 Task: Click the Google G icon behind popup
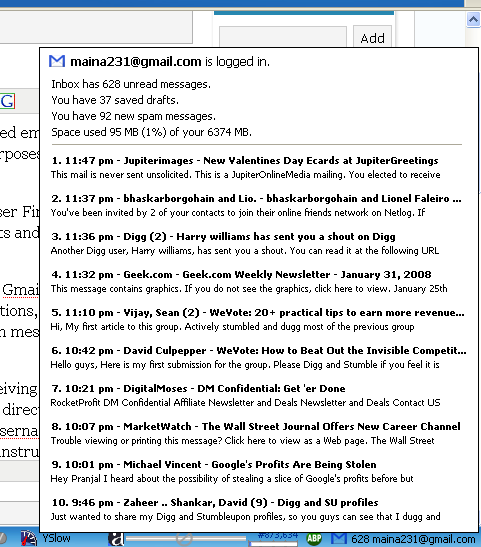pyautogui.click(x=7, y=101)
